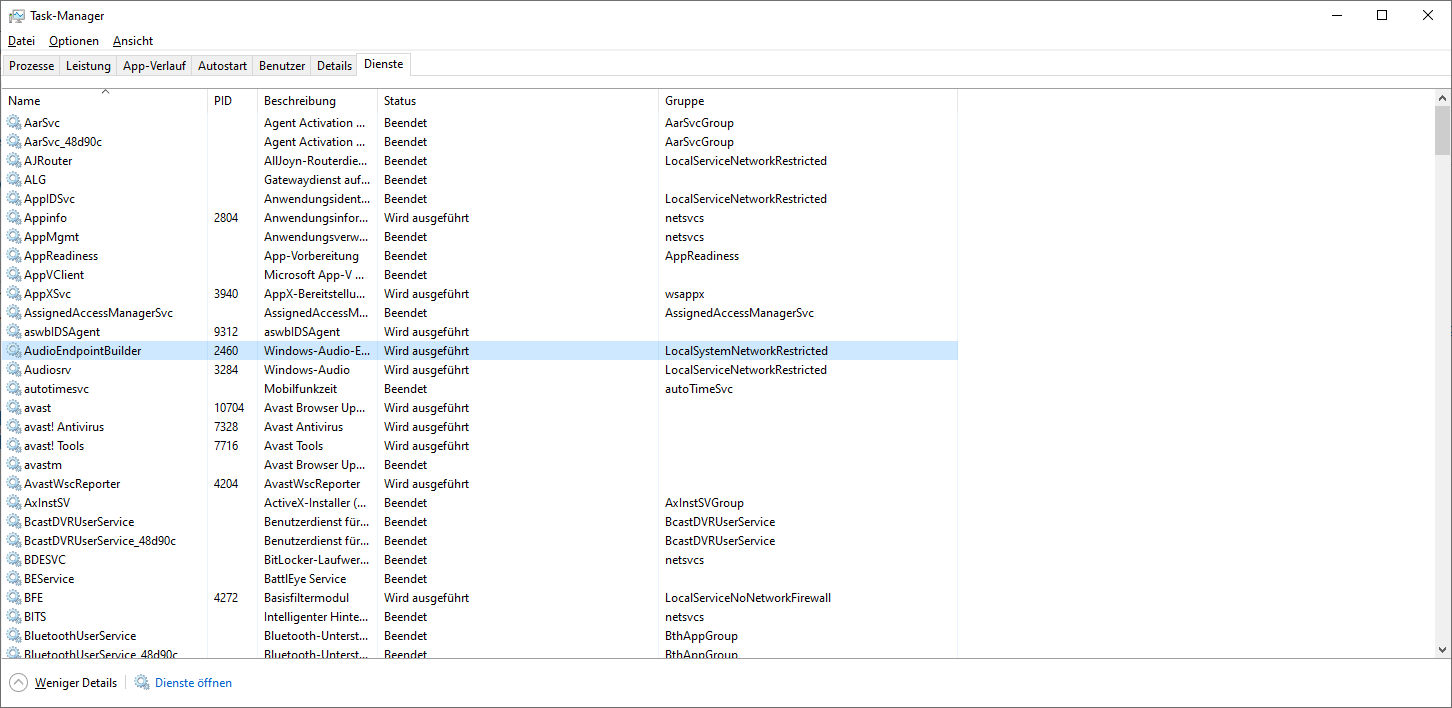Image resolution: width=1452 pixels, height=708 pixels.
Task: Click the wsappx group cell
Action: [x=685, y=294]
